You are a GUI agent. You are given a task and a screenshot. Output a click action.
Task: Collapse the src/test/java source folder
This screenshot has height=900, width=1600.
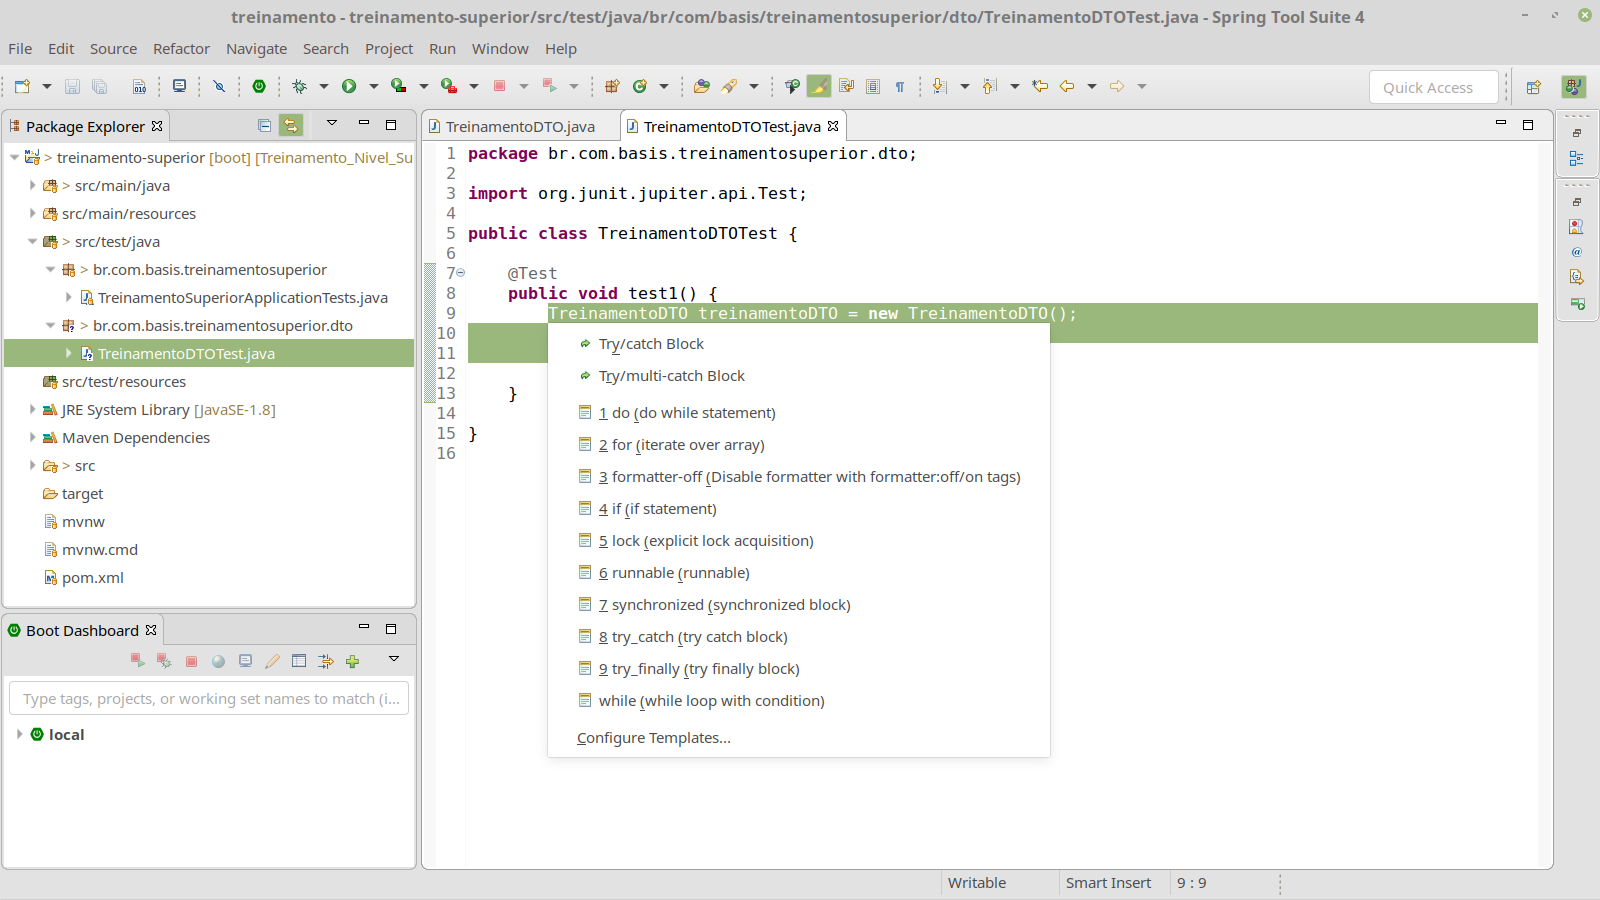32,241
